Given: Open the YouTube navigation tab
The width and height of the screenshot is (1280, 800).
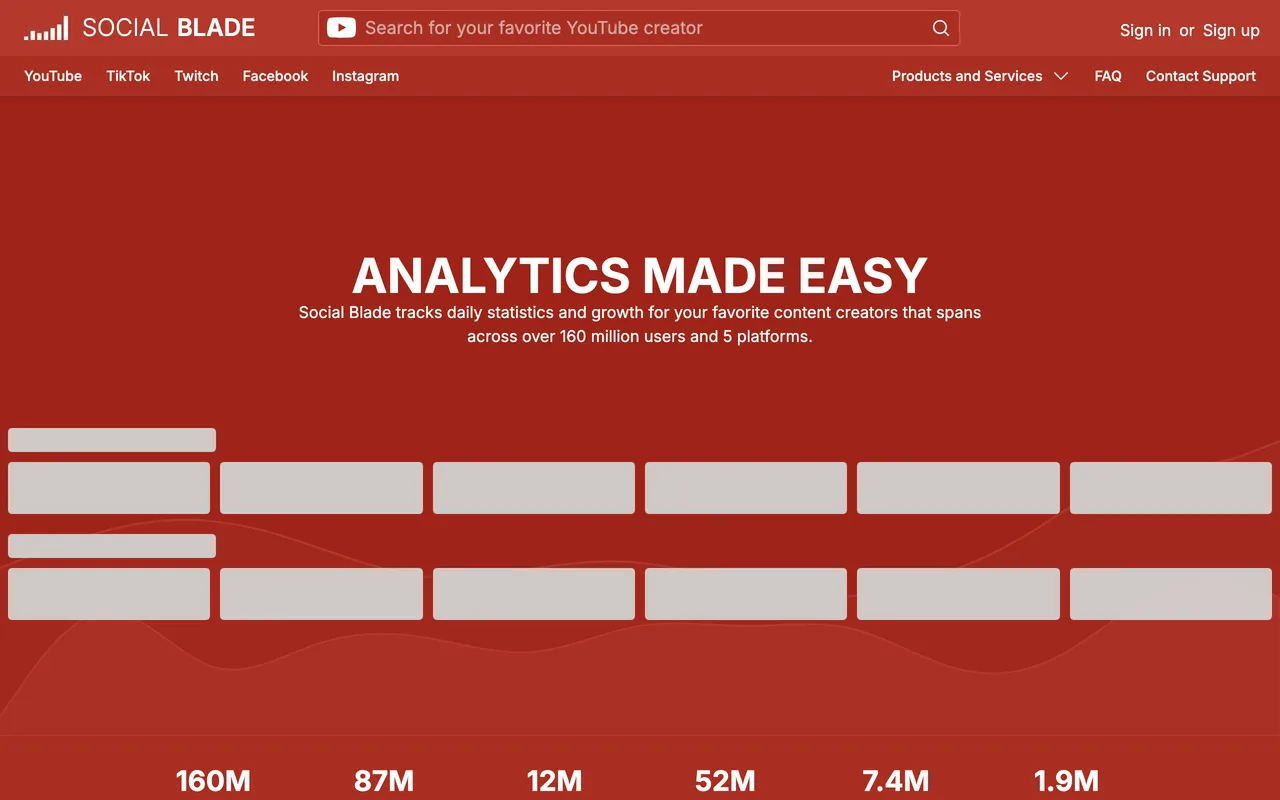Looking at the screenshot, I should pos(53,76).
